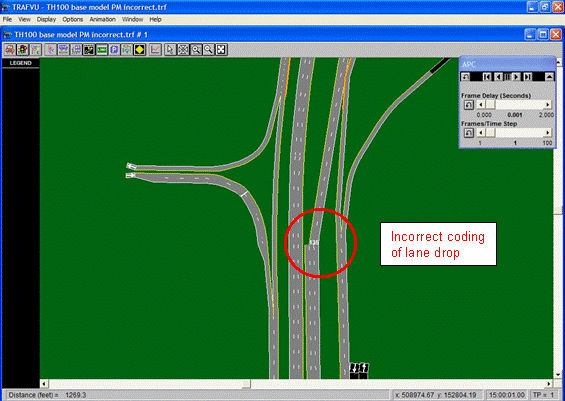
Task: Click the Frame Delay slider thumb
Action: click(x=490, y=105)
